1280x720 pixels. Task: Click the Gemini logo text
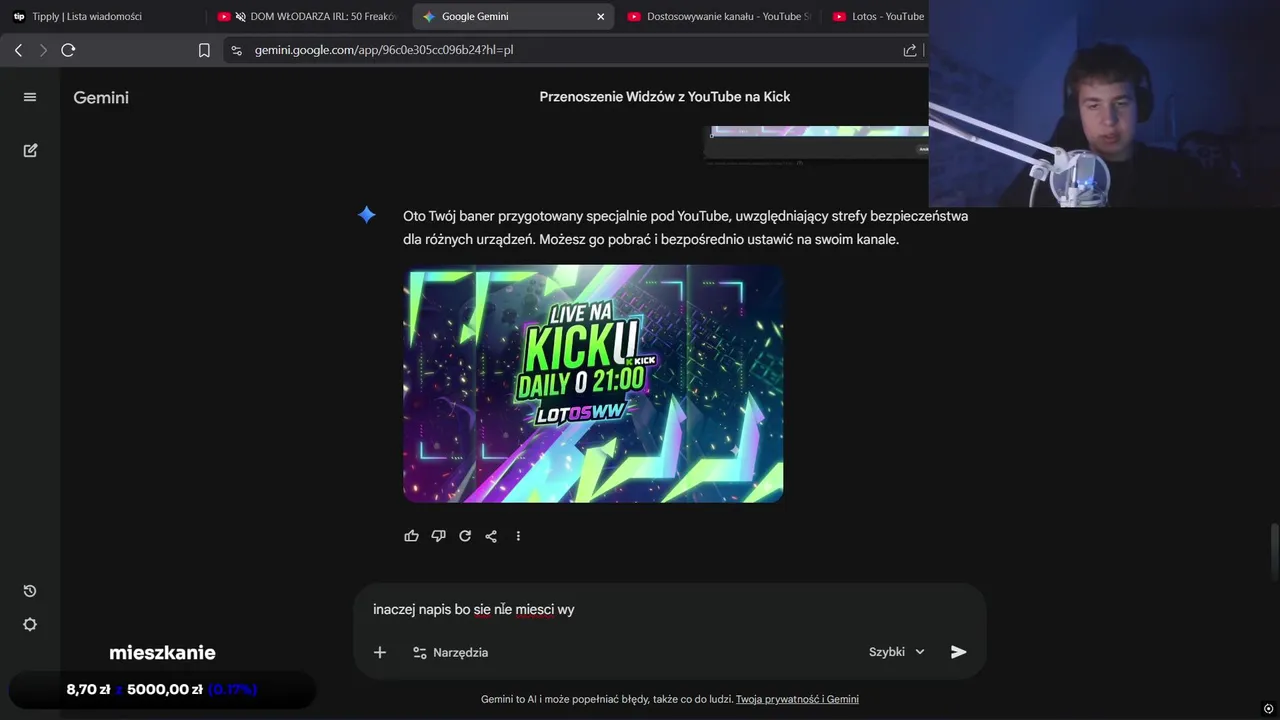(101, 98)
